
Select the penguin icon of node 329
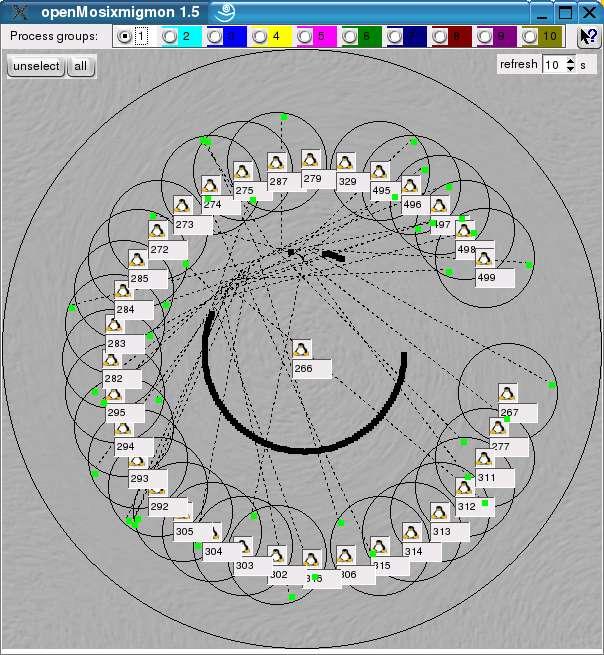345,162
